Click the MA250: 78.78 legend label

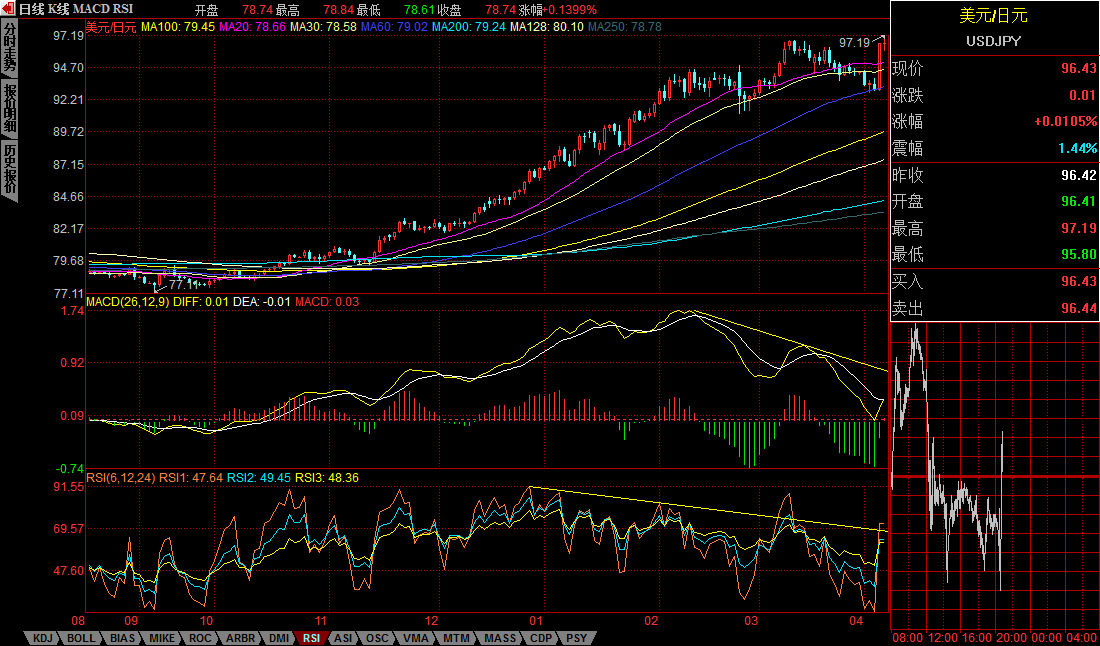click(624, 27)
